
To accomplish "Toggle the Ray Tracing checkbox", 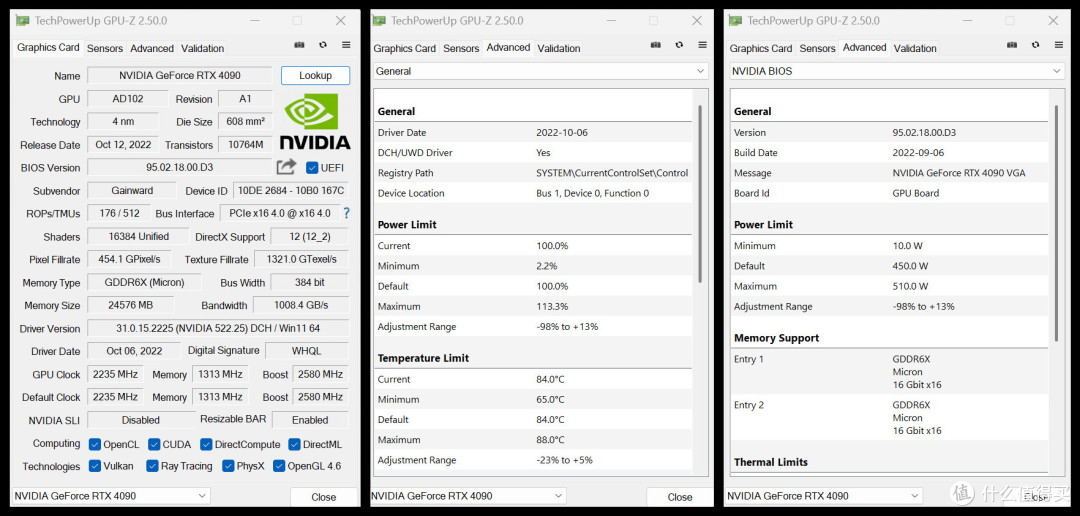I will pos(152,466).
